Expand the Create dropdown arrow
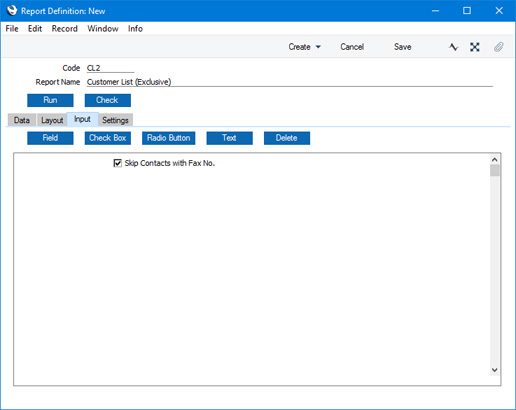This screenshot has height=410, width=516. [x=318, y=47]
